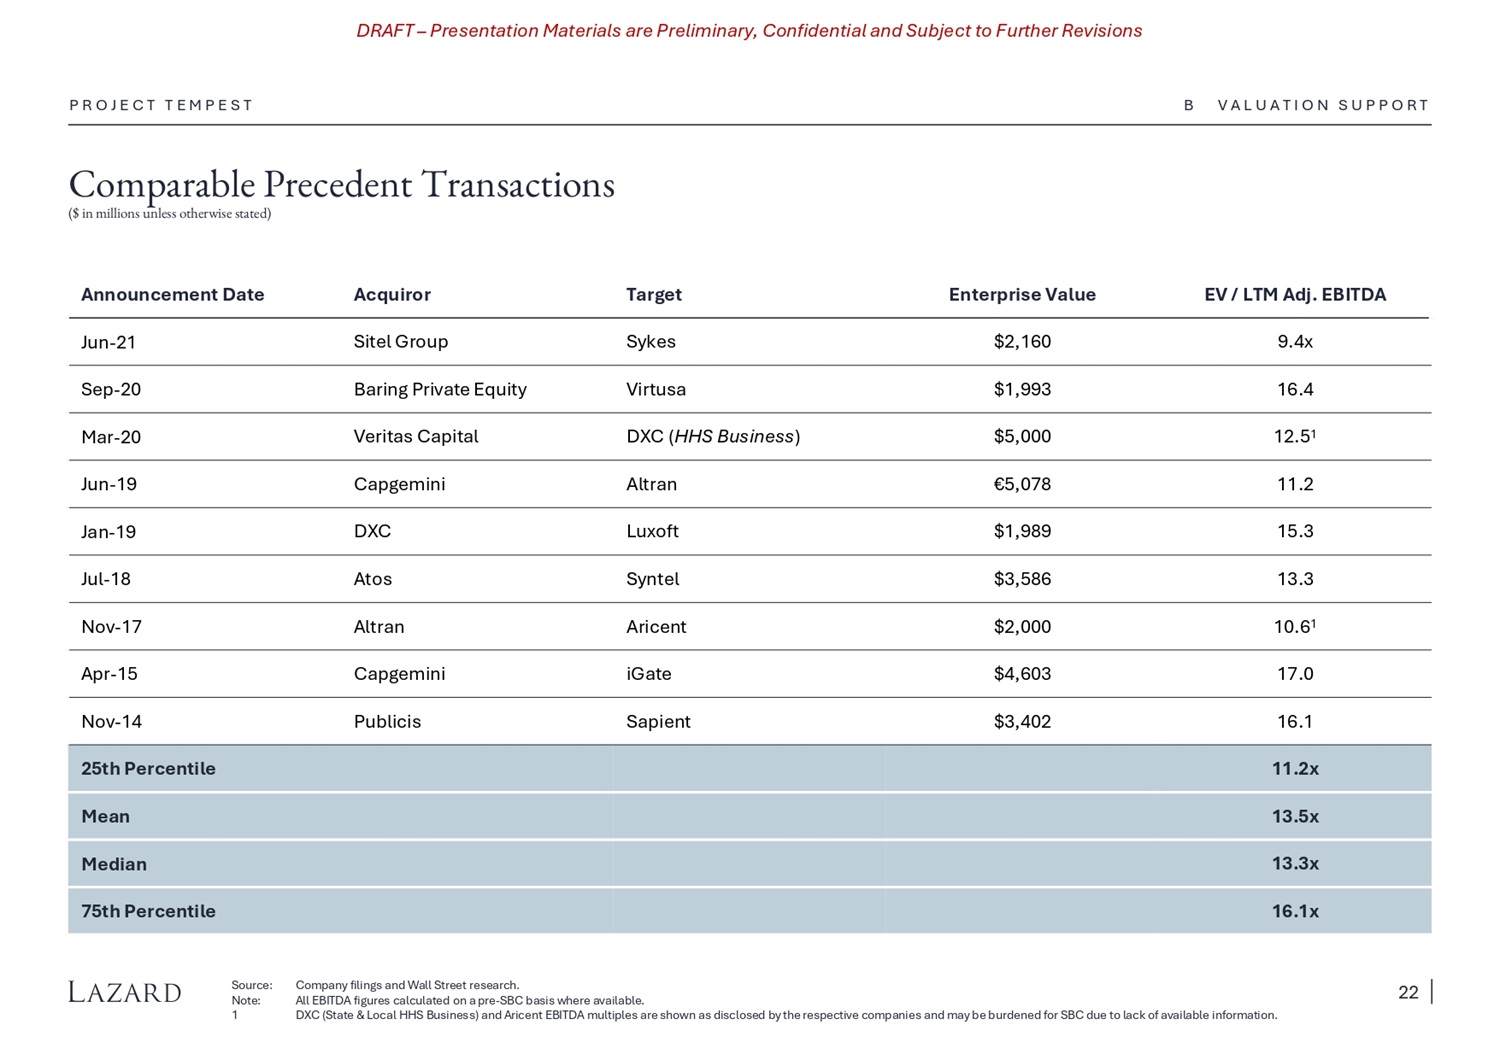Screen dimensions: 1500x1060
Task: Select the Enterprise Value column header
Action: [x=1021, y=295]
